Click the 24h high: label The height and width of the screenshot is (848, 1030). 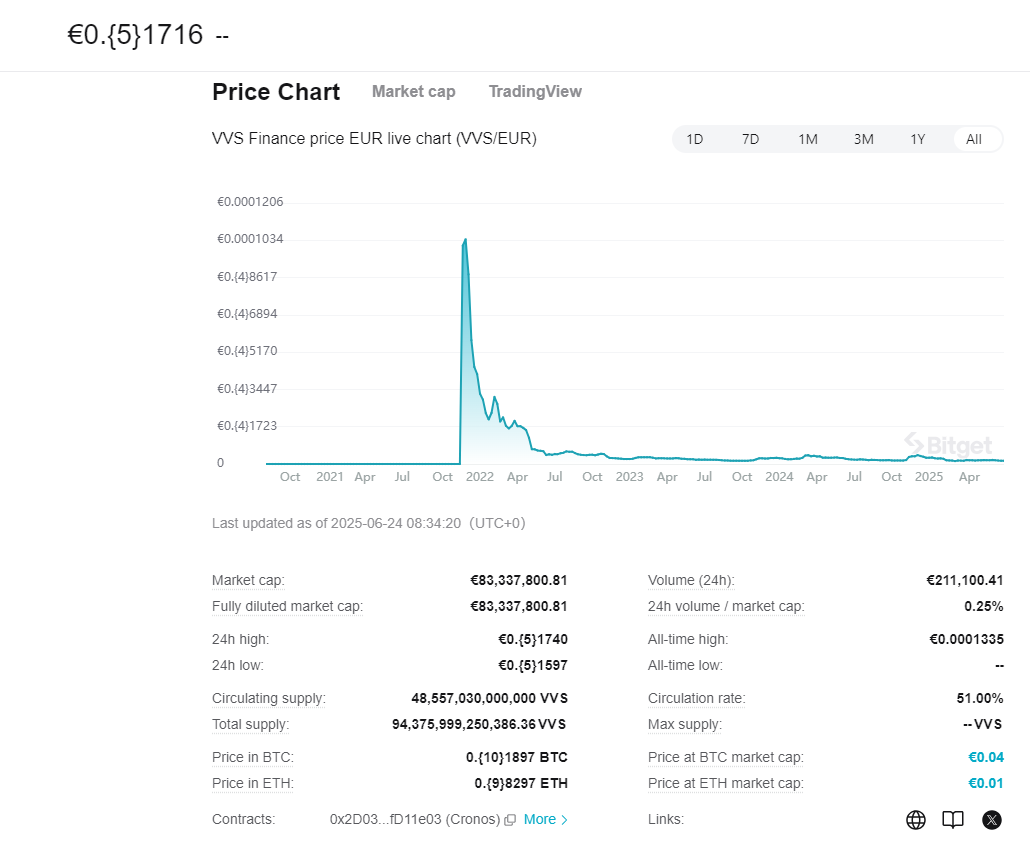coord(240,640)
